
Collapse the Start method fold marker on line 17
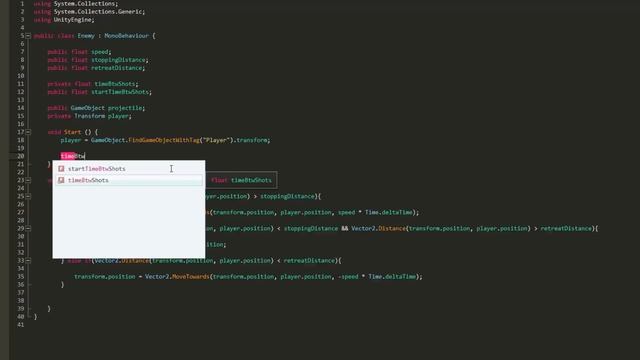(28, 132)
